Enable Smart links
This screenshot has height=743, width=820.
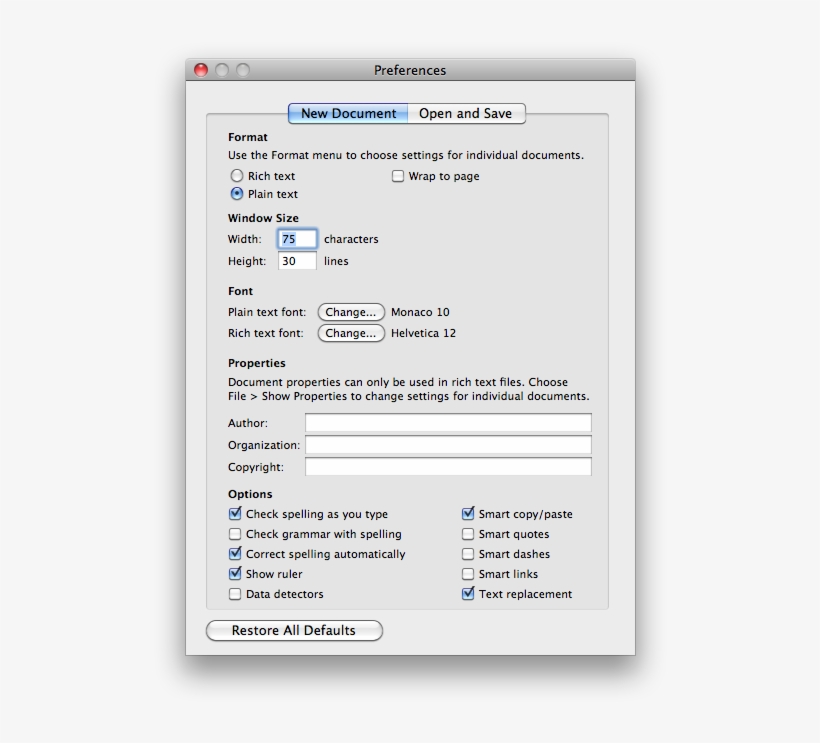click(x=467, y=573)
